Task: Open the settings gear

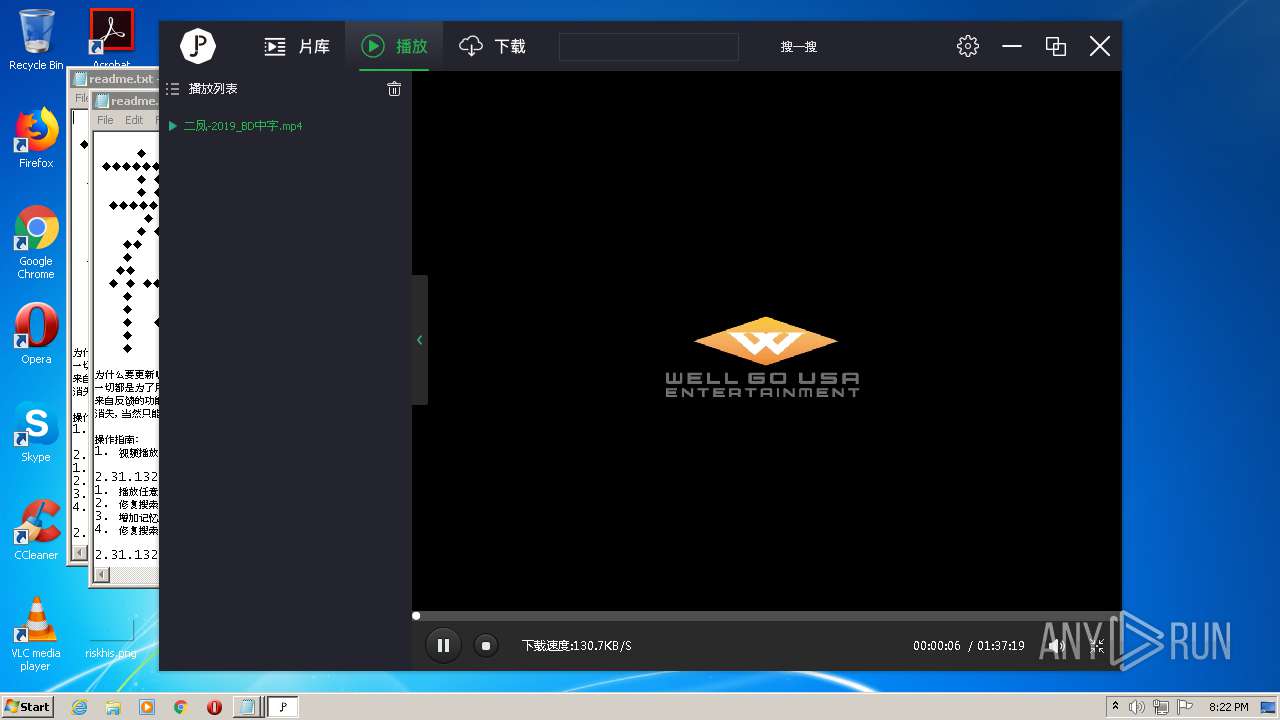Action: [967, 46]
